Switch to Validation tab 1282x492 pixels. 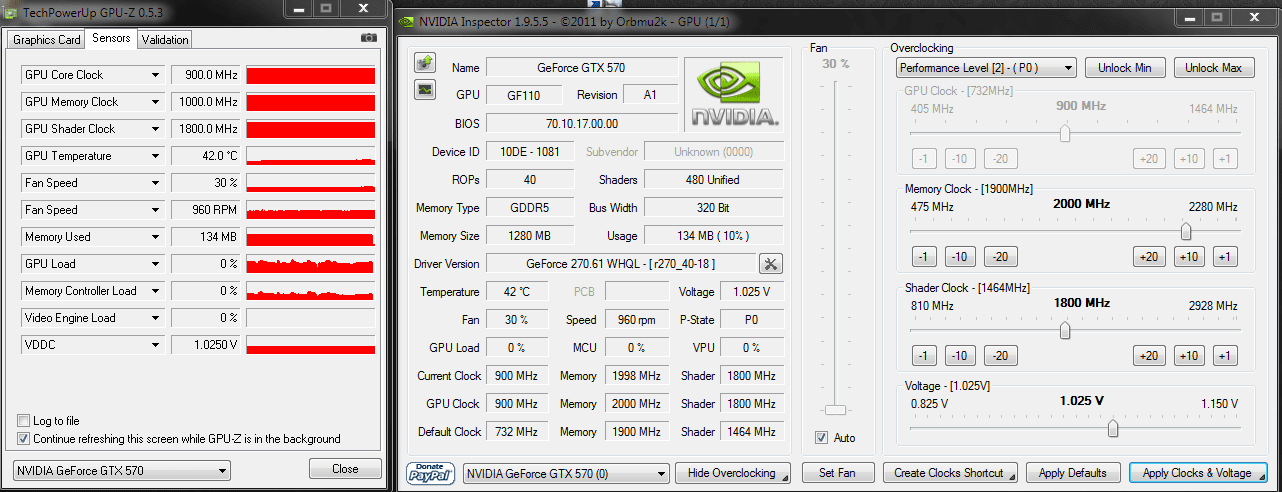coord(164,40)
